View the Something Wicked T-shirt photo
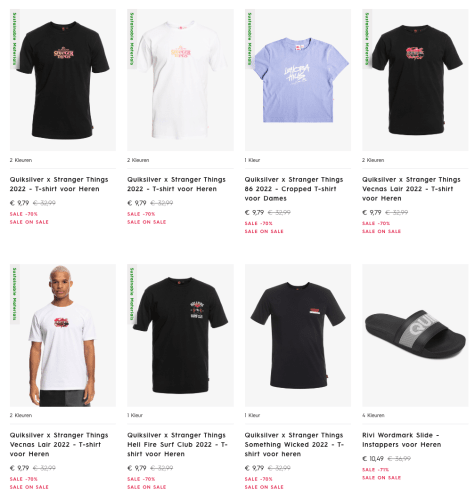Viewport: 475px width, 500px height. (298, 335)
